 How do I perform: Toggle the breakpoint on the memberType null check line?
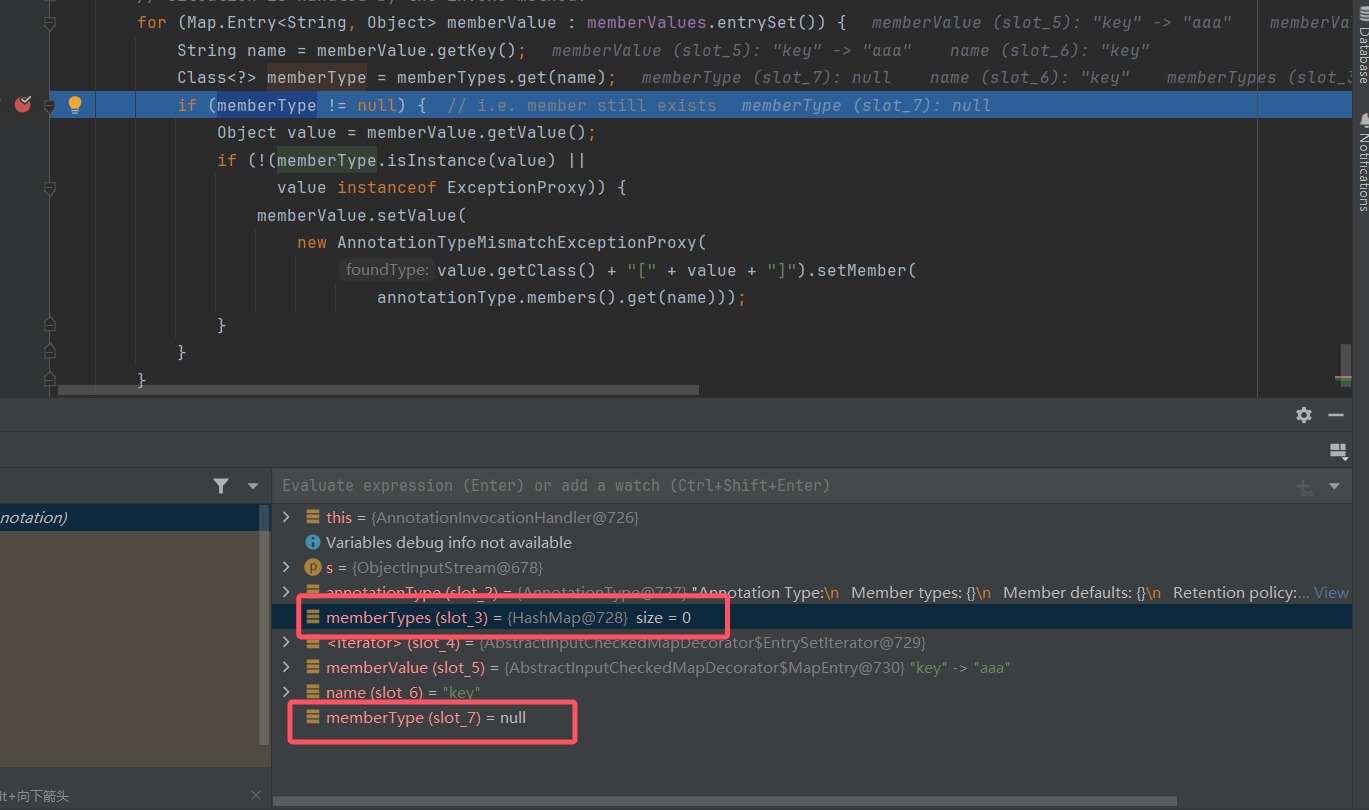click(x=22, y=104)
